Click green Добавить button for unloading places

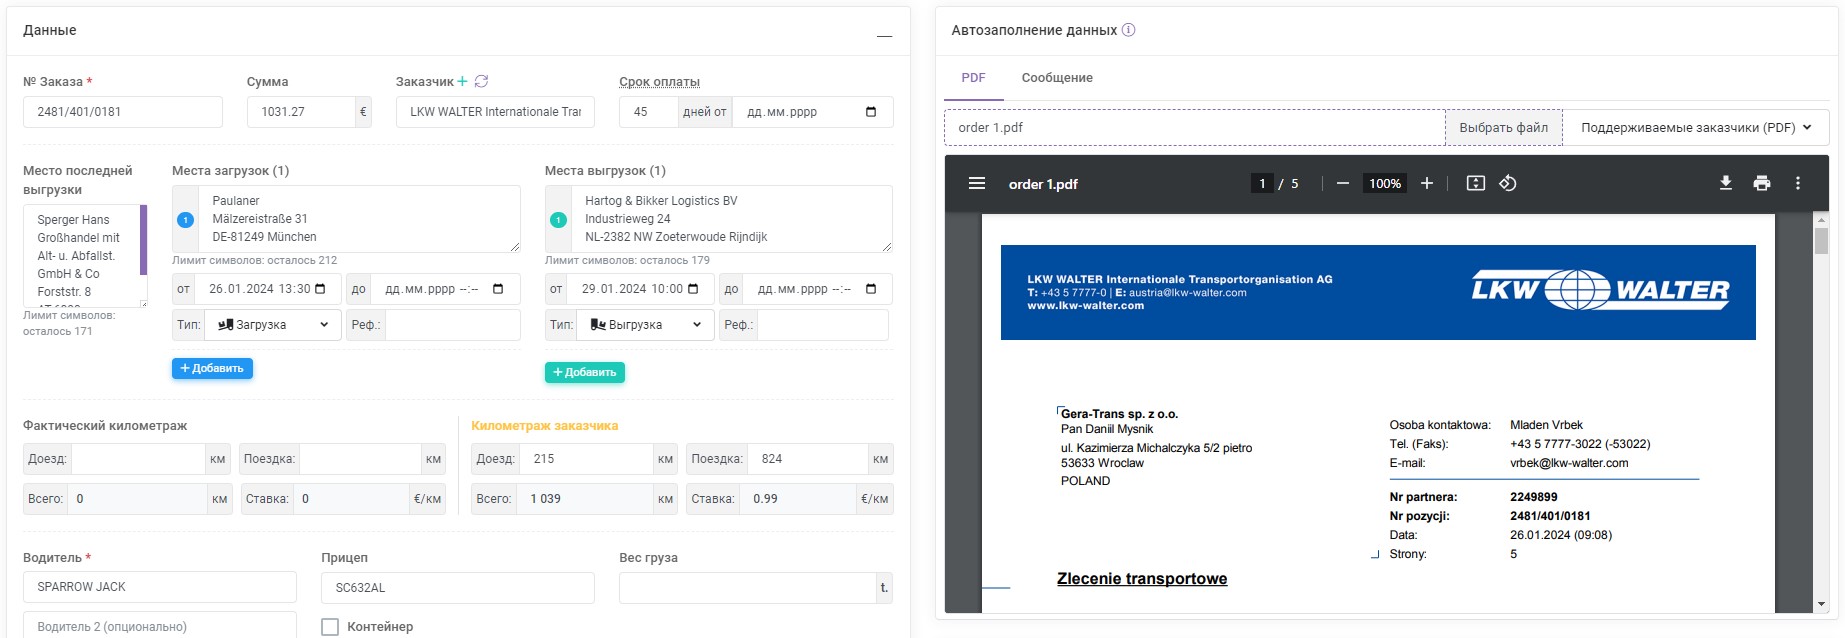point(585,372)
